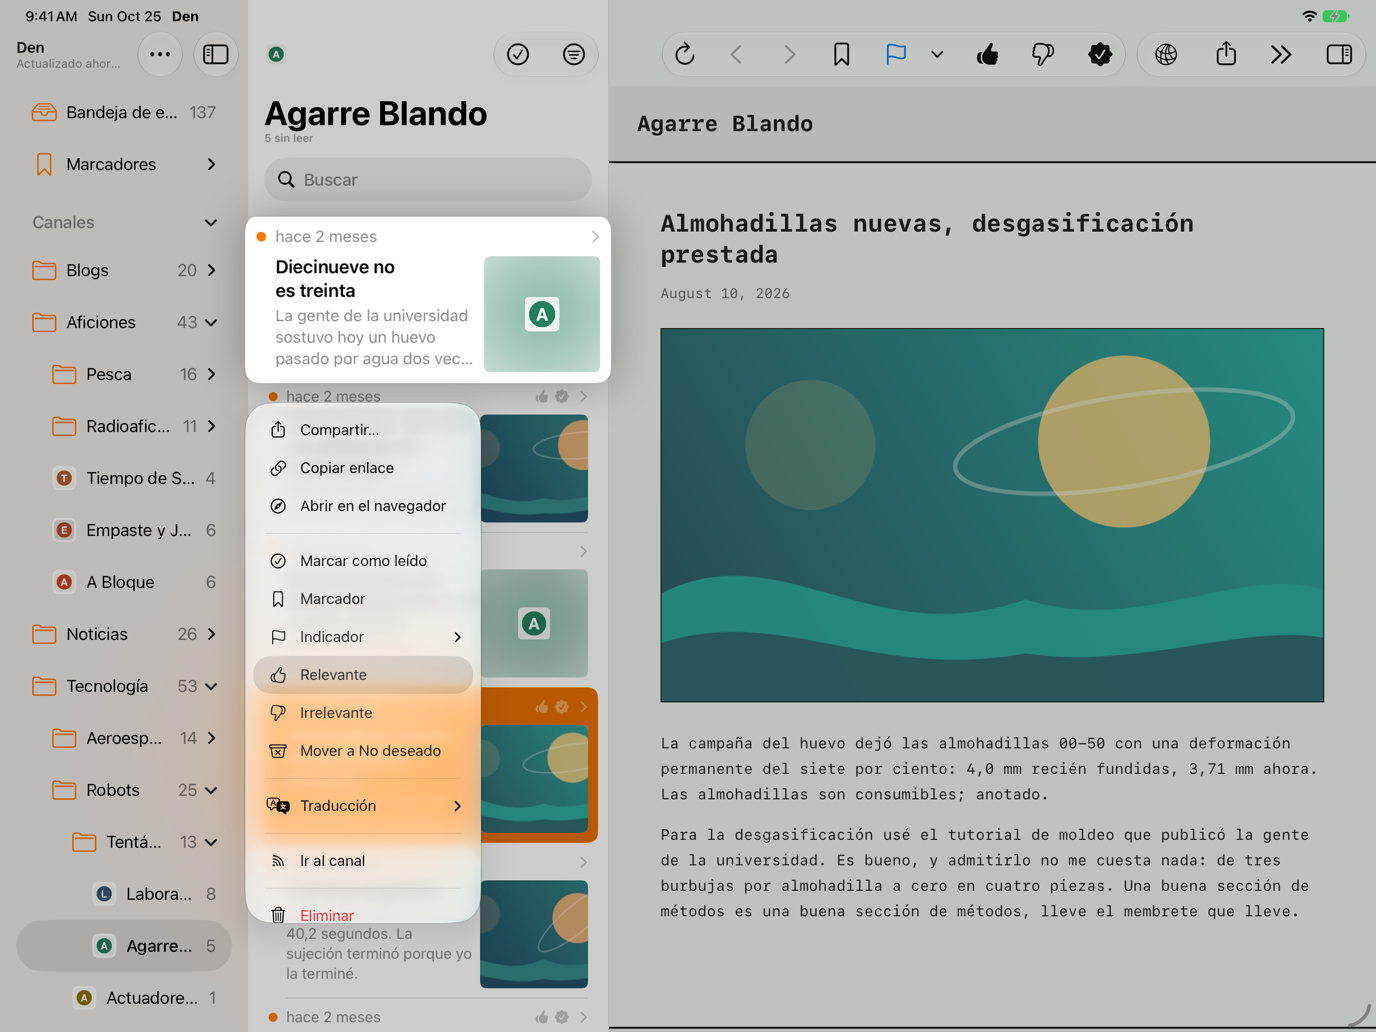
Task: Open the article in browser via the globe icon
Action: (x=1166, y=54)
